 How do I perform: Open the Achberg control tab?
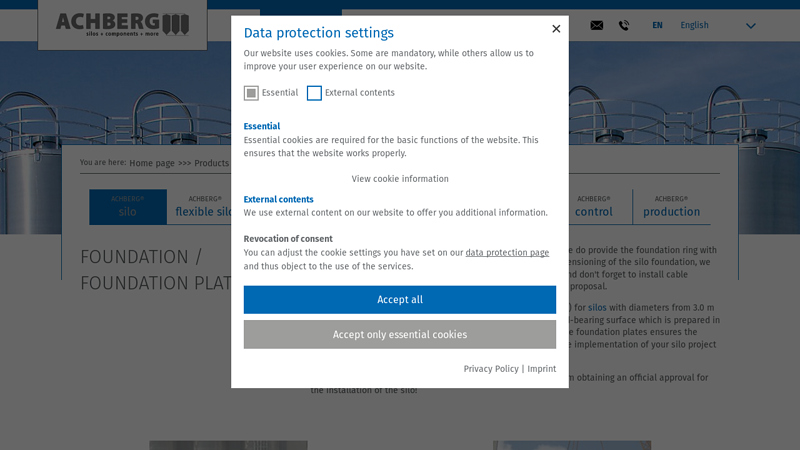[x=593, y=206]
